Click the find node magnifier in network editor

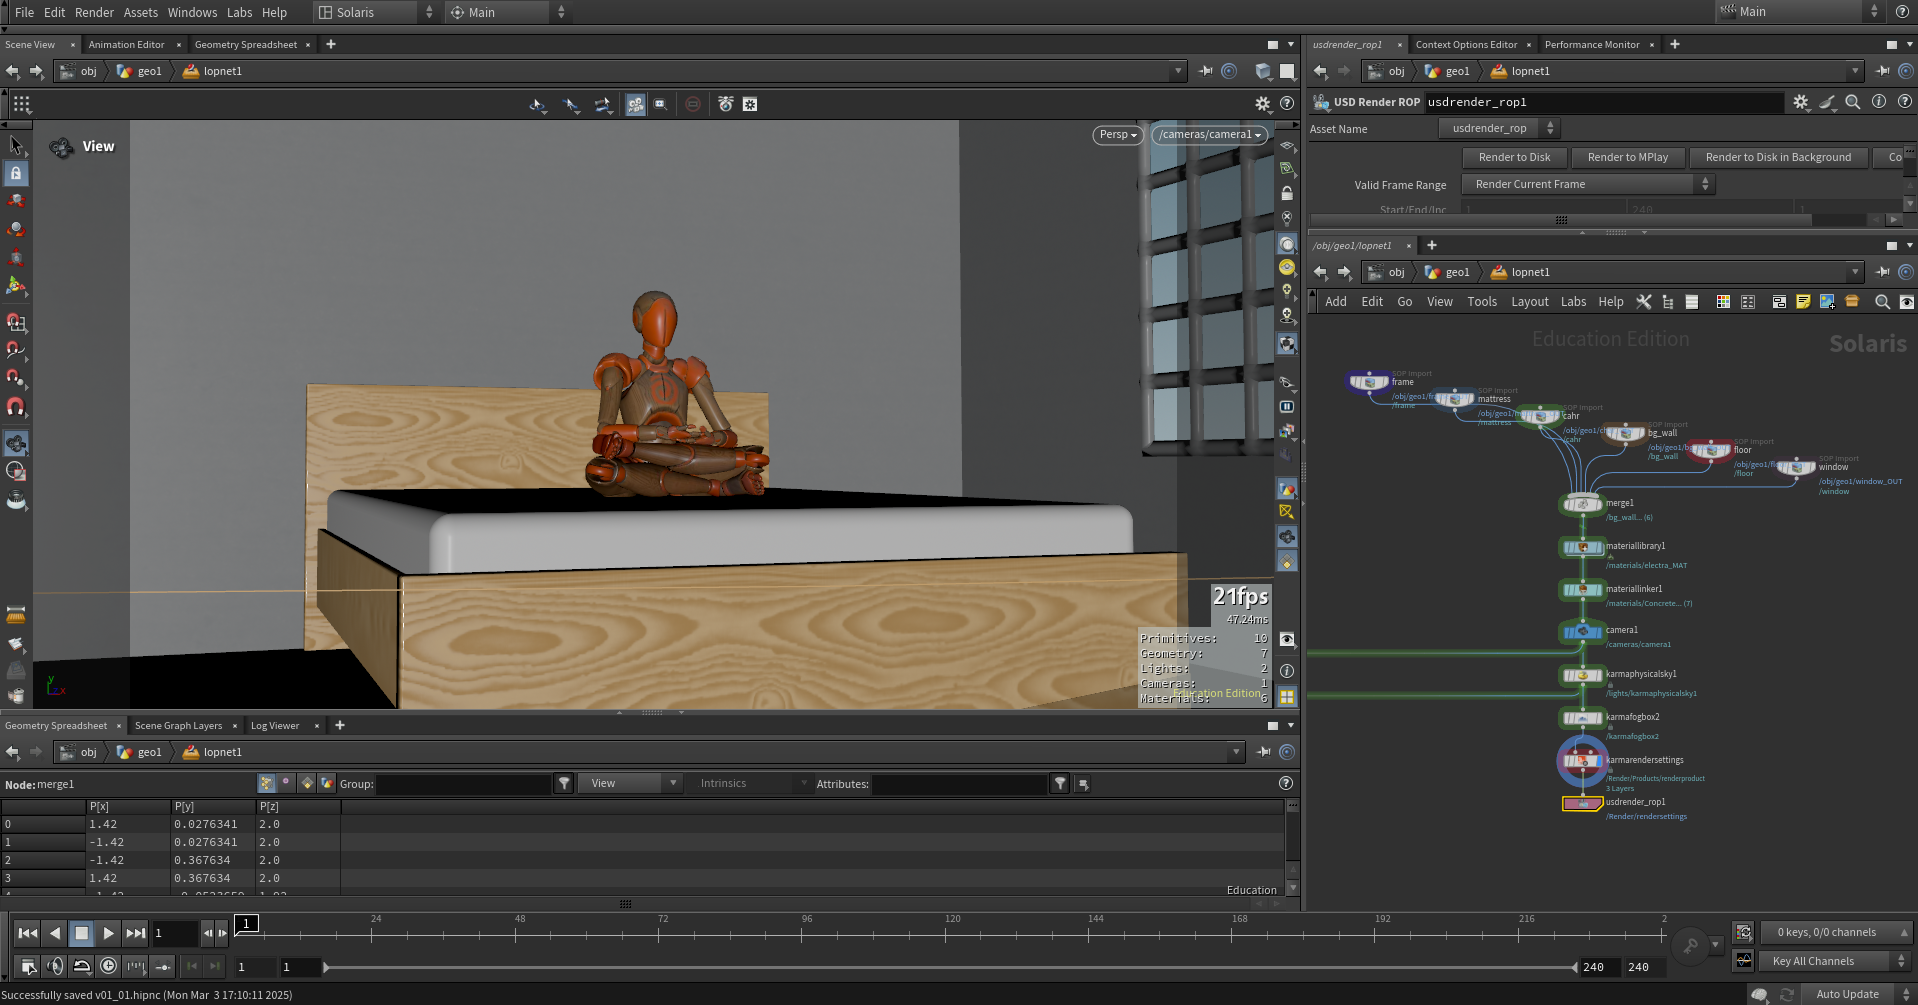point(1882,302)
